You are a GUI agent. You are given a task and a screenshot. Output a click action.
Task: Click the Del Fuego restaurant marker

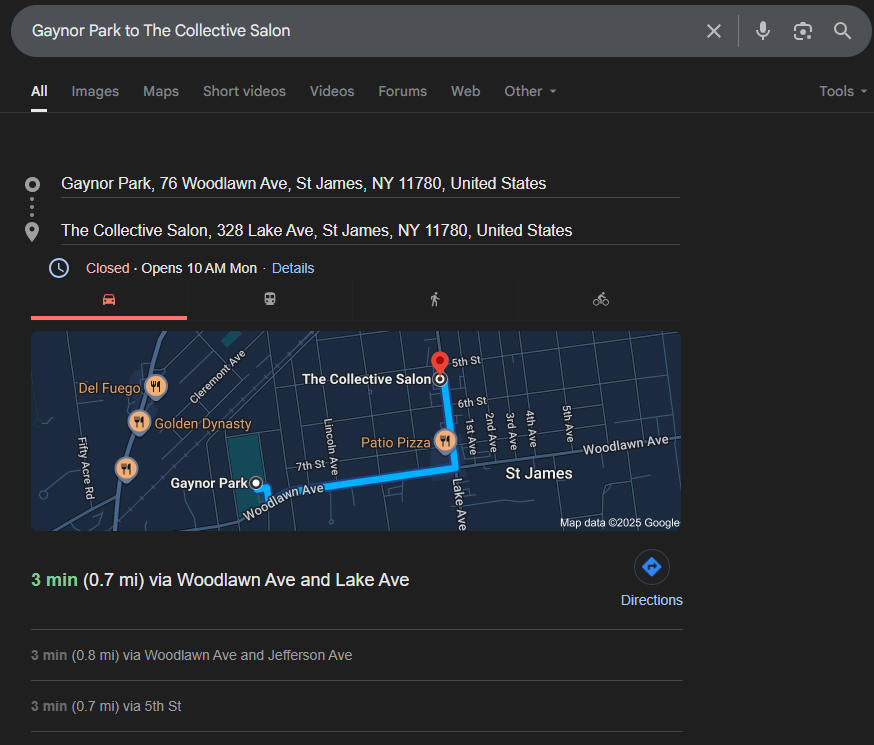pyautogui.click(x=155, y=387)
